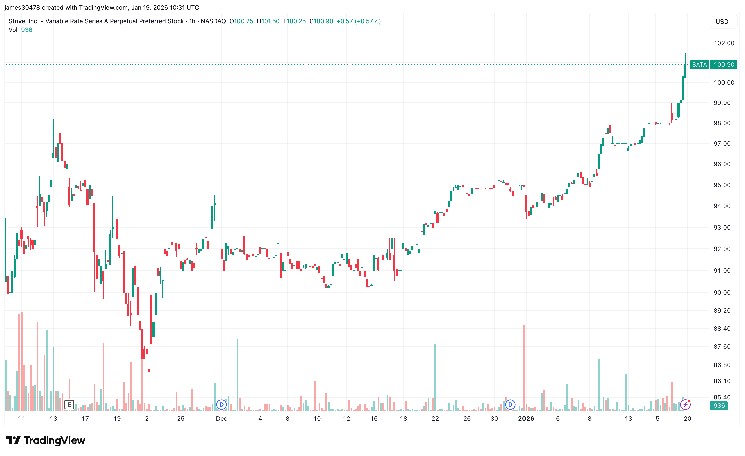Open the USD currency selector
This screenshot has width=745, height=456.
pyautogui.click(x=718, y=22)
